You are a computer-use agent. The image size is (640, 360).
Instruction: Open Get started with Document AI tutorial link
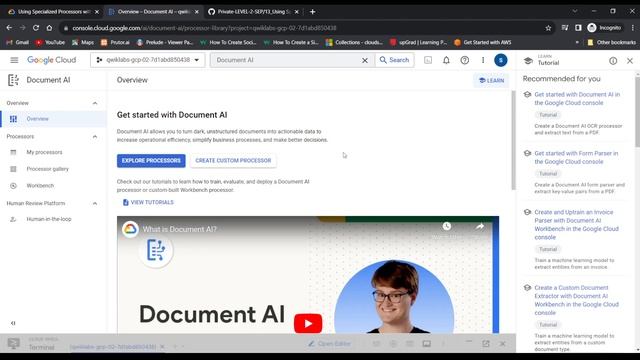577,98
